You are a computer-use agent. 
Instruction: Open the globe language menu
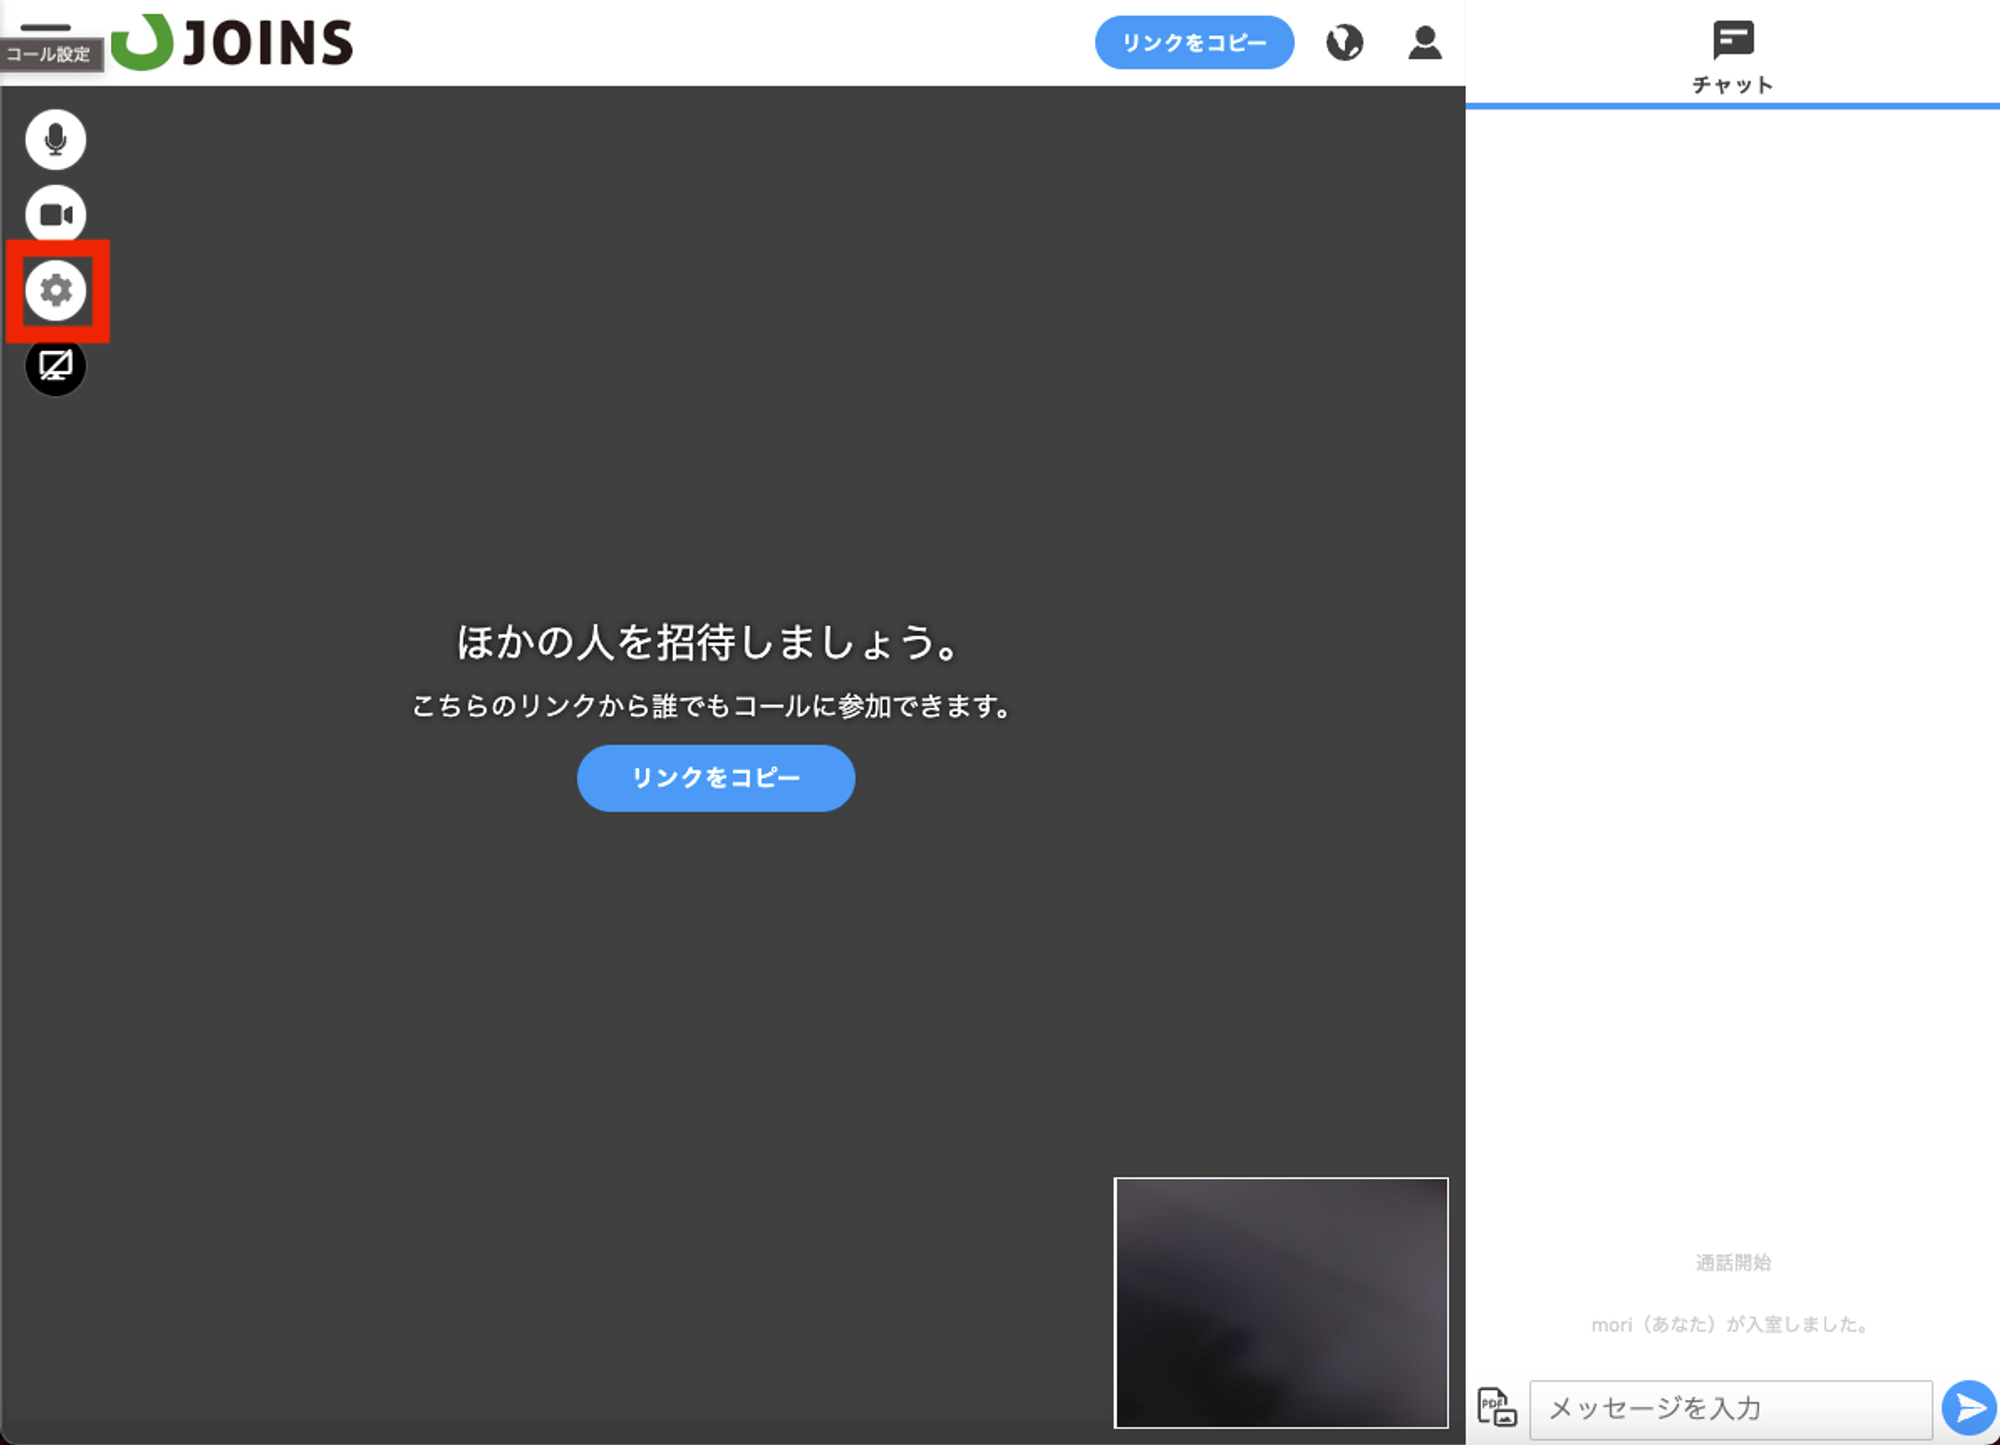point(1344,43)
